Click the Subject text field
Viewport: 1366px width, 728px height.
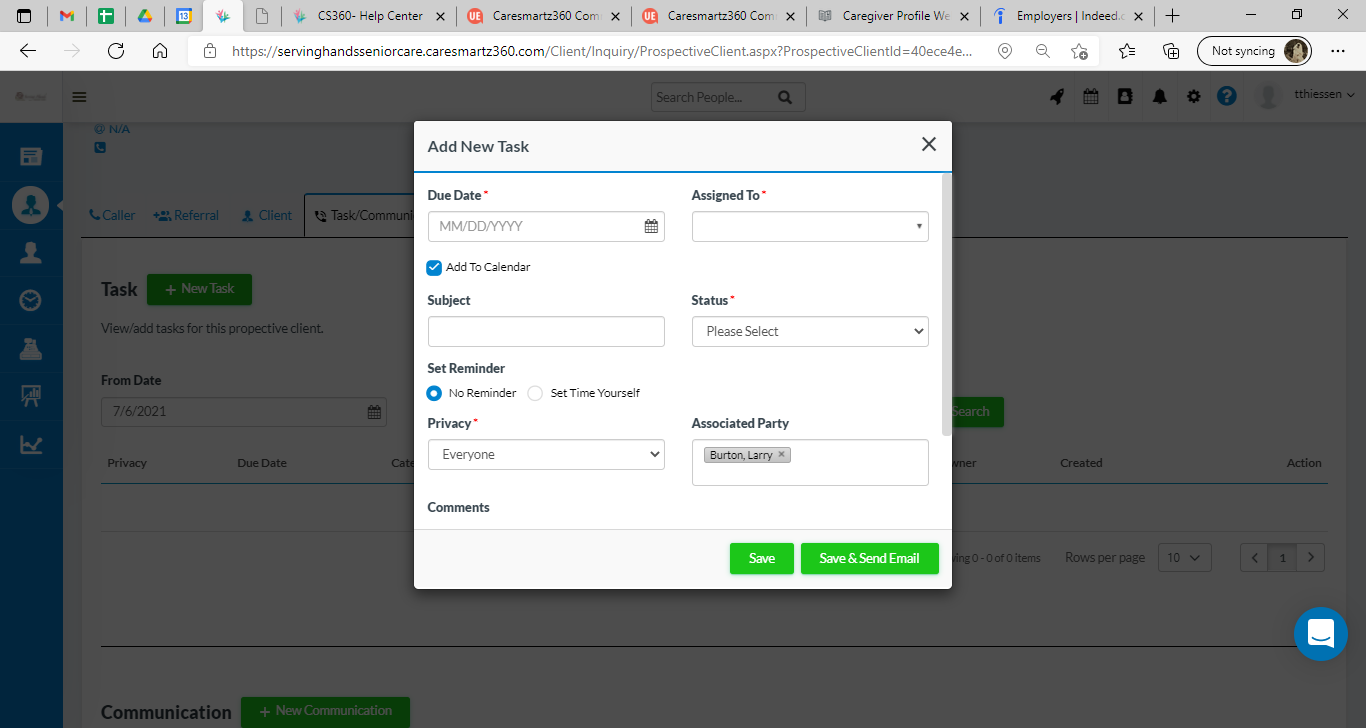point(545,331)
